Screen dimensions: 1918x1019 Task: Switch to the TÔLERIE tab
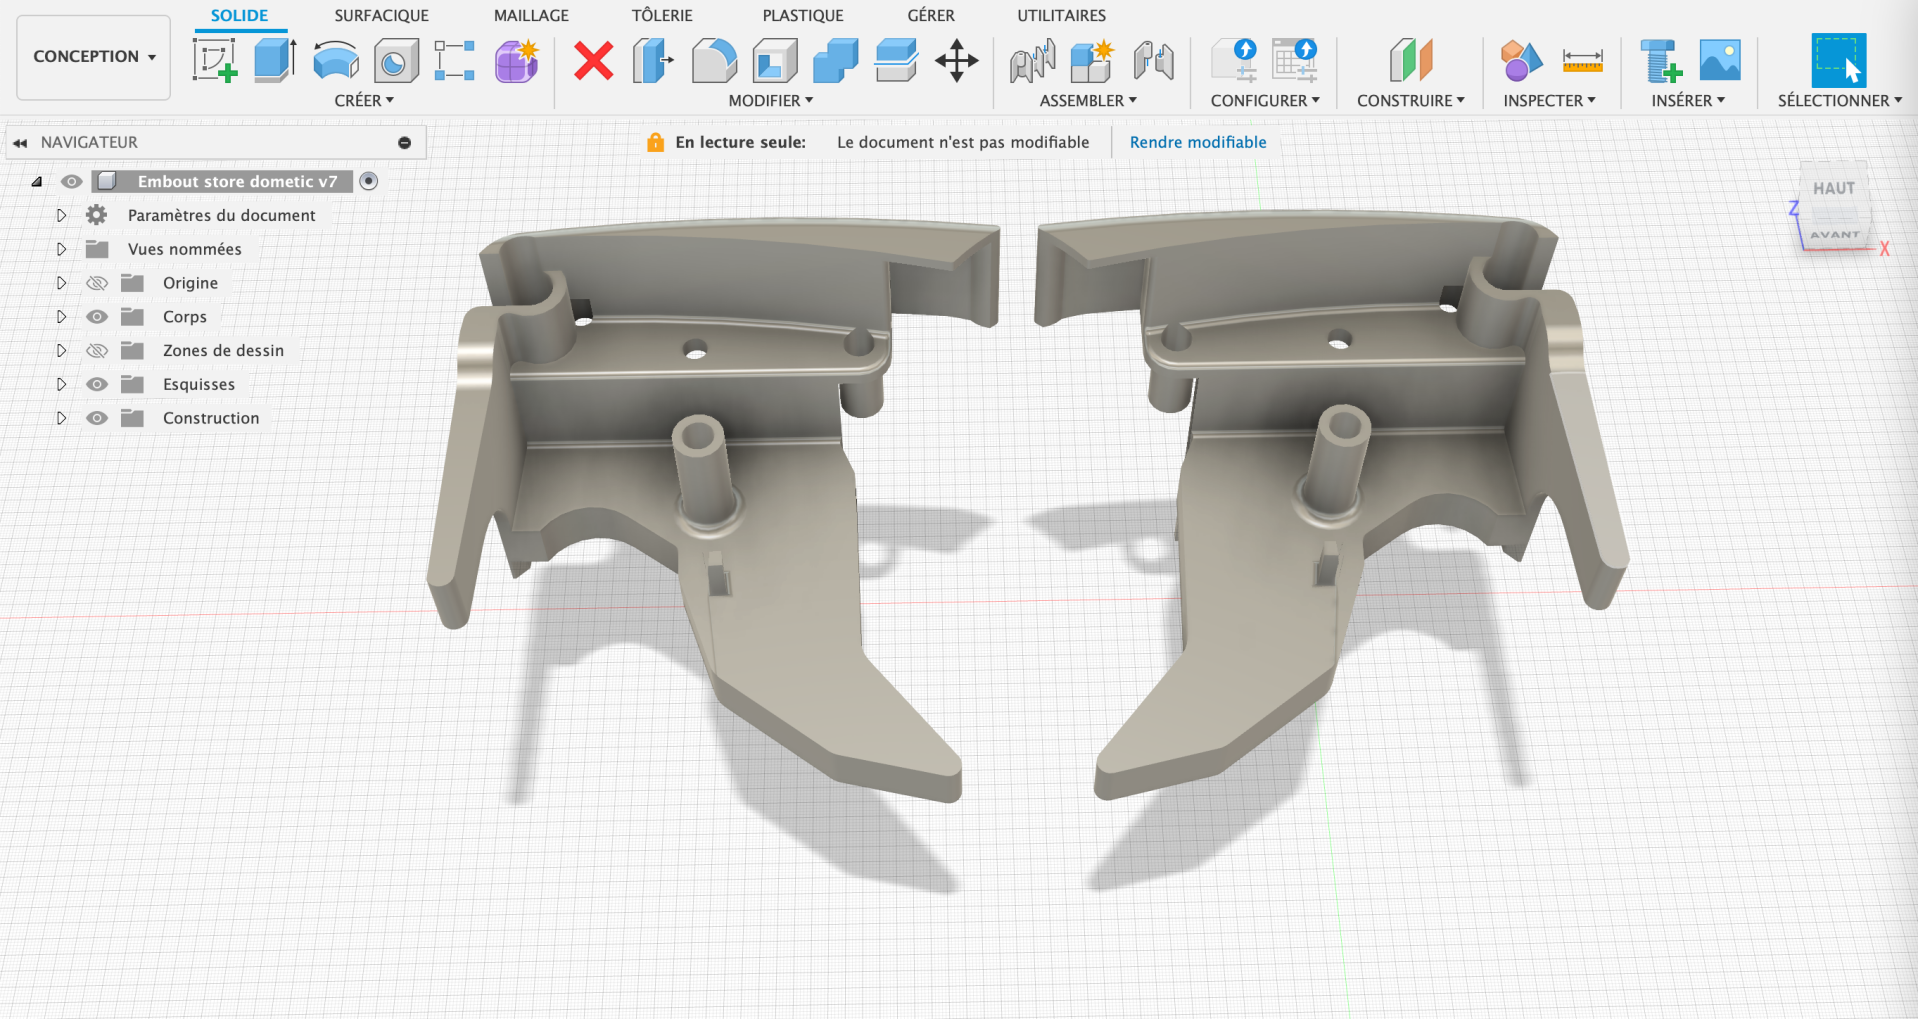(x=662, y=16)
